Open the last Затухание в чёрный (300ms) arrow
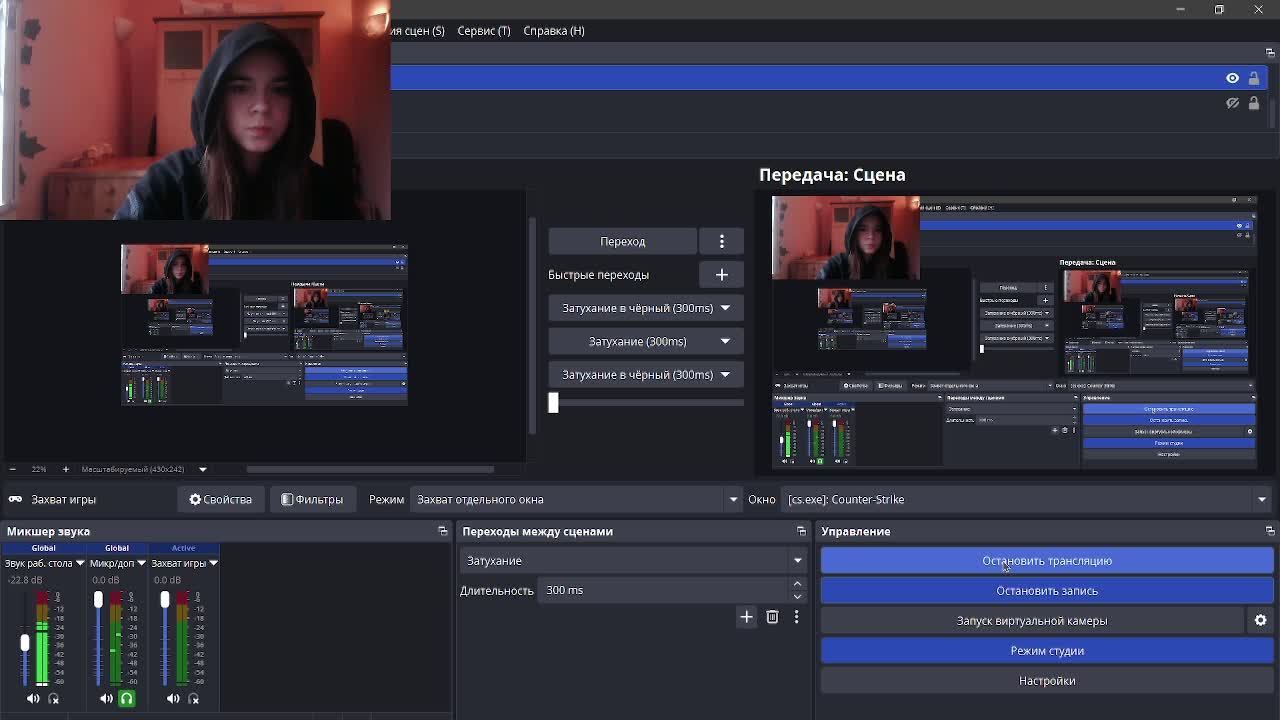 tap(725, 374)
